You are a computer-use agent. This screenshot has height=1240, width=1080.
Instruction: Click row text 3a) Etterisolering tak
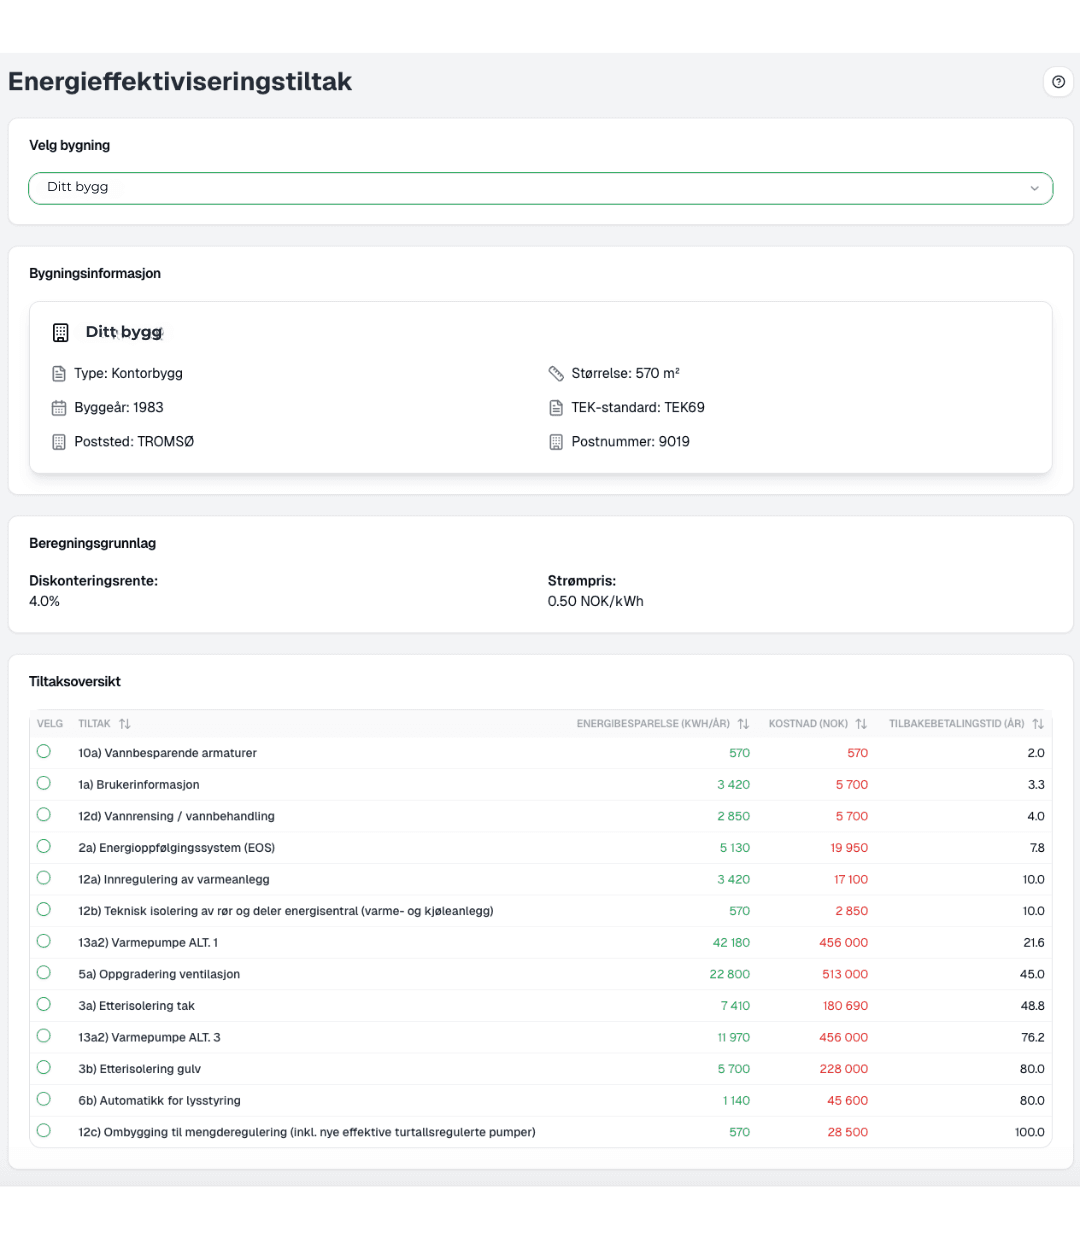click(137, 1006)
